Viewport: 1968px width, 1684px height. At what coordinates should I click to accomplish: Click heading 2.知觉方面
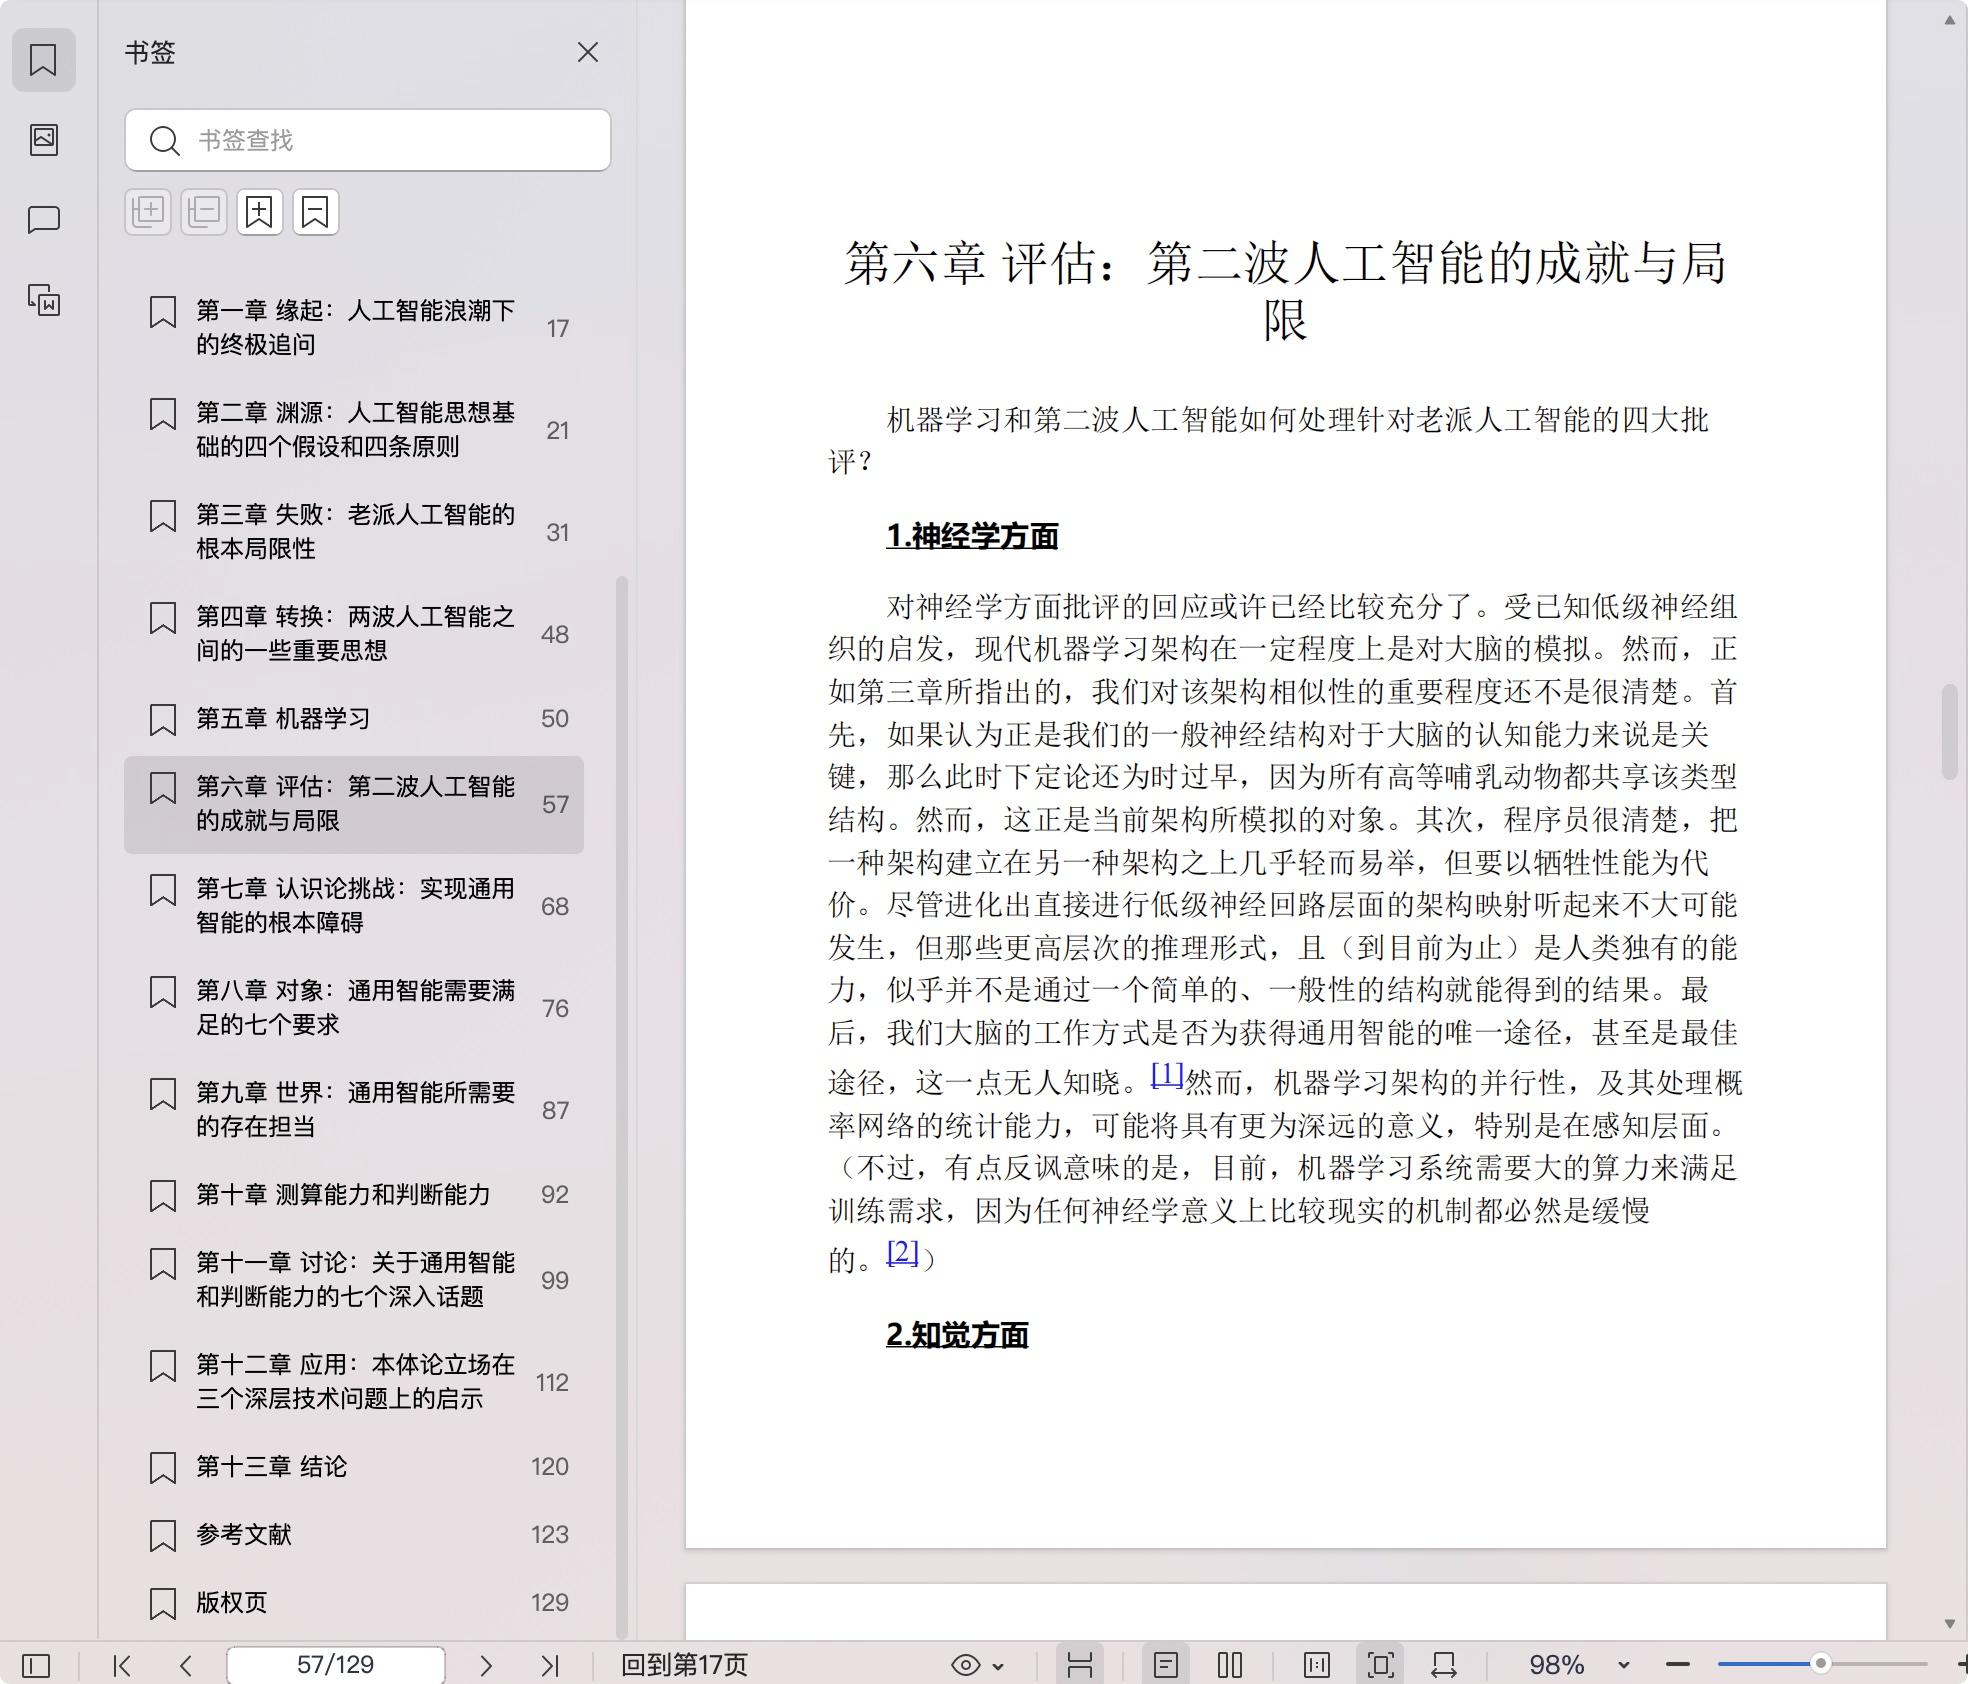[957, 1336]
